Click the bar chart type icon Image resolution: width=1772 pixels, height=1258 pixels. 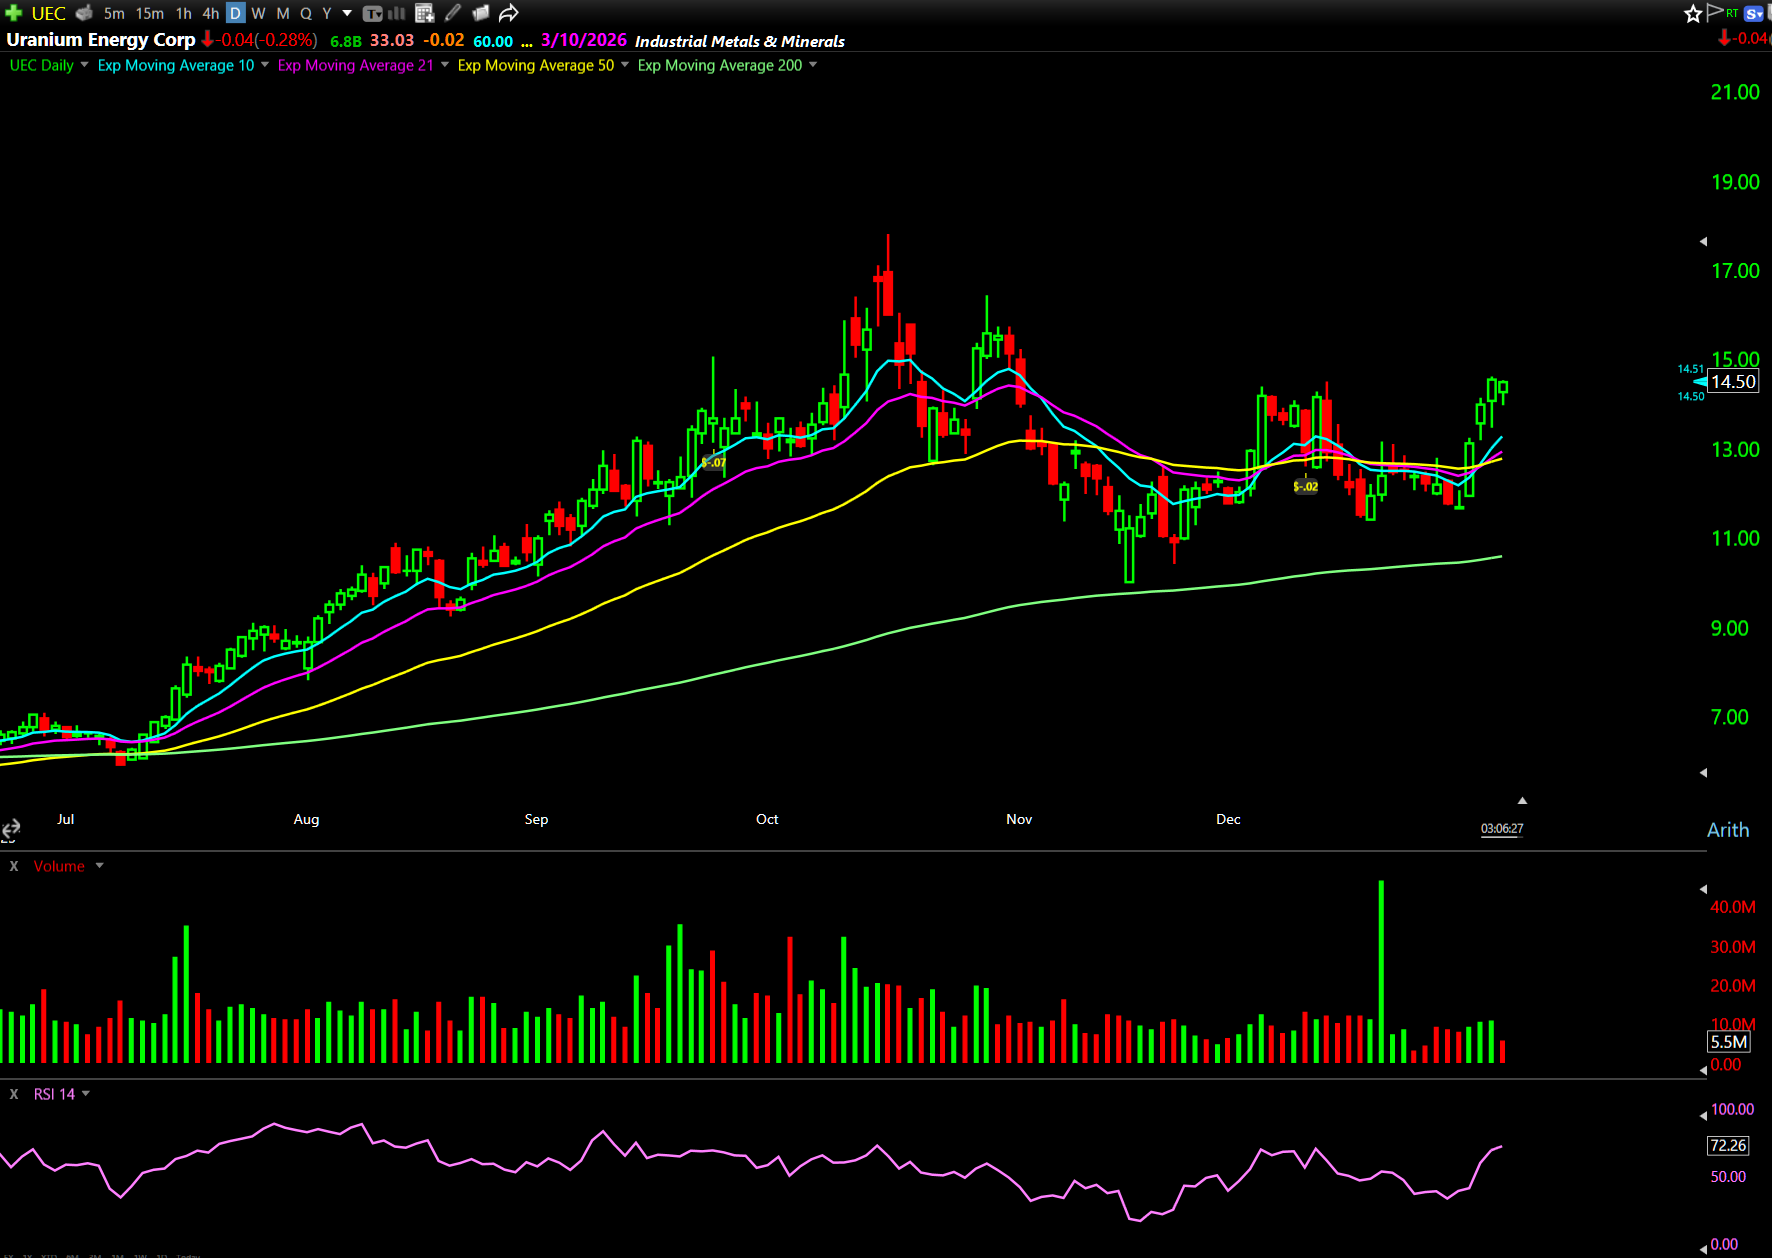[397, 13]
